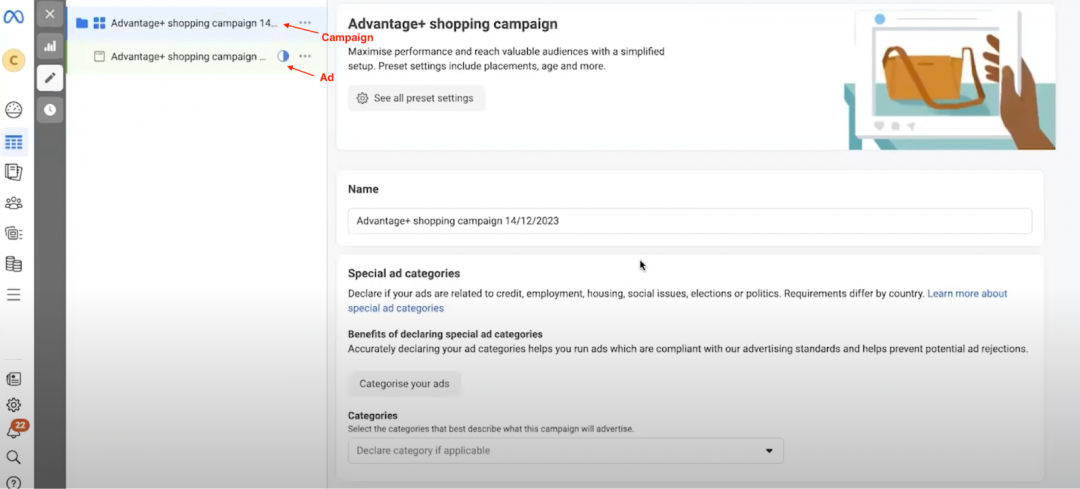
Task: Open the Advertising settings icon with lines
Action: pos(14,233)
